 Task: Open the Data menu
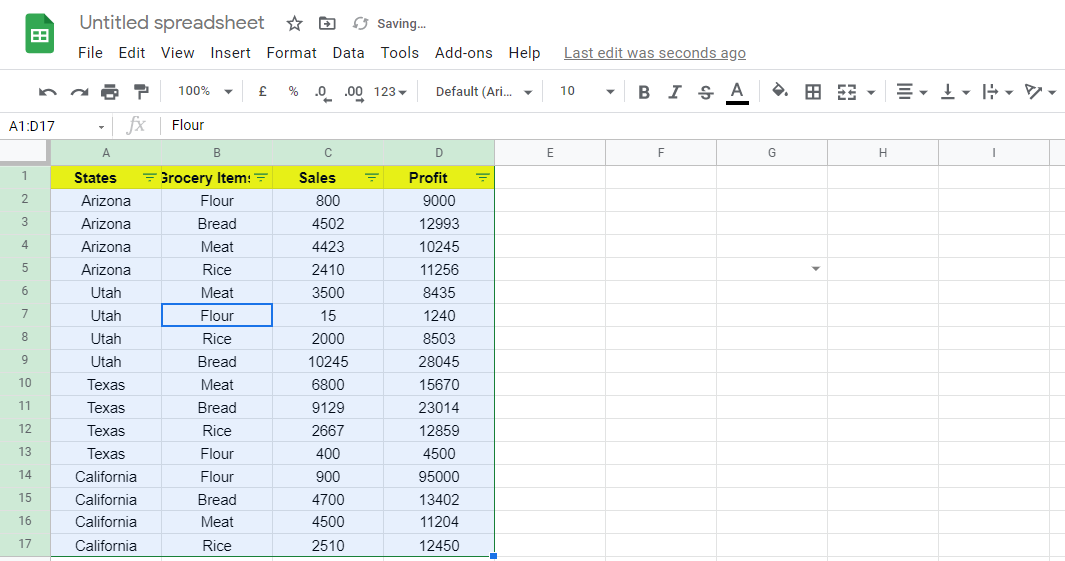tap(348, 53)
